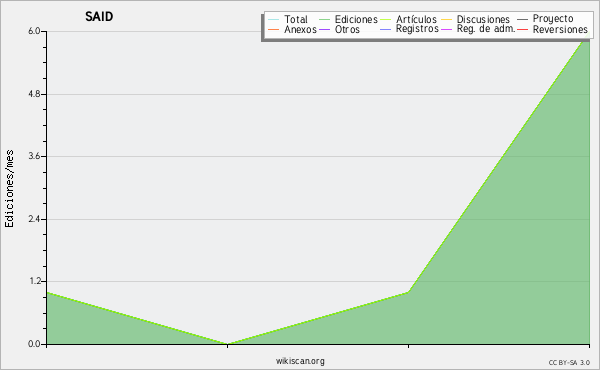Click the Total light-blue legend line
Viewport: 600px width, 370px height.
click(x=274, y=20)
